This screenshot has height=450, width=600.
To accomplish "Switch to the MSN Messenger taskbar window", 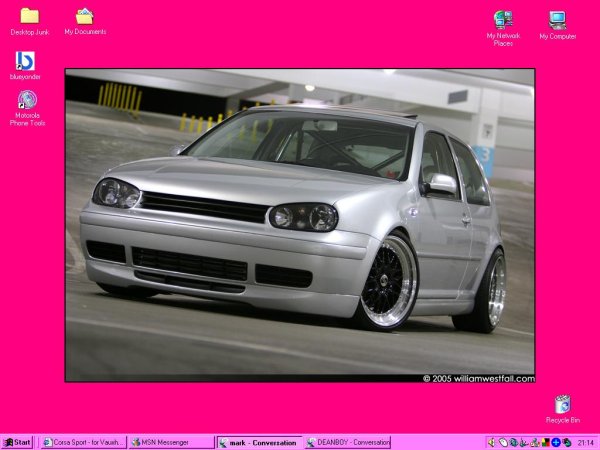I will pos(170,442).
